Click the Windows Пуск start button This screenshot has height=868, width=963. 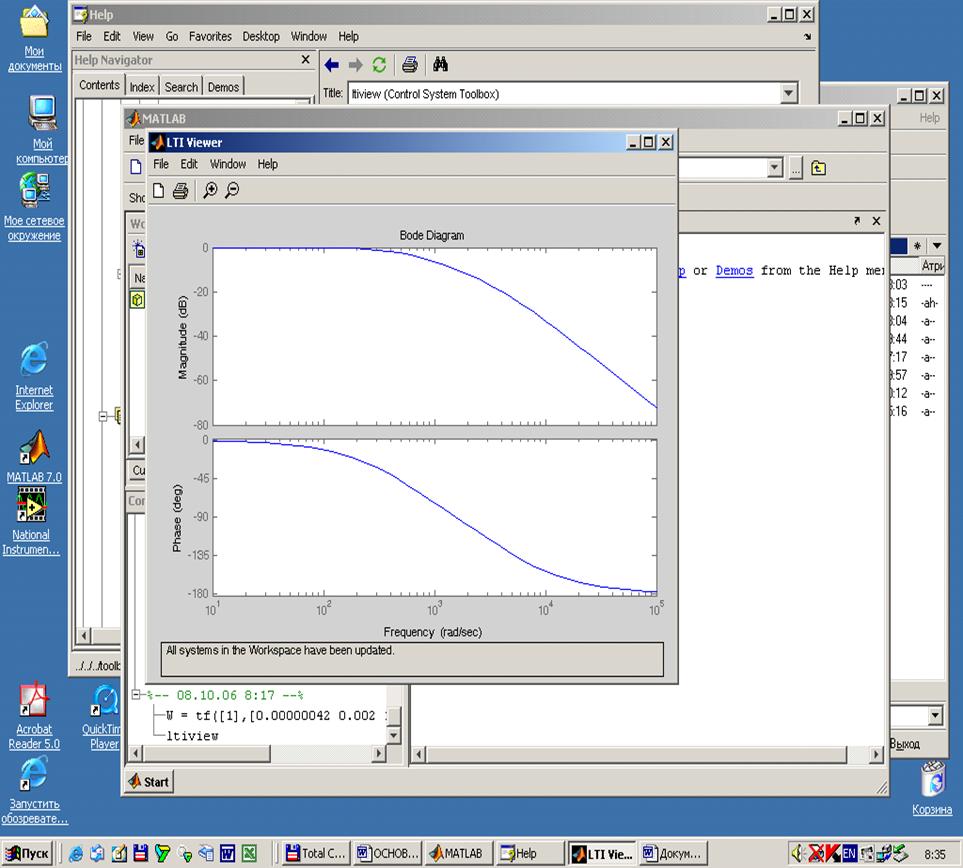[27, 853]
